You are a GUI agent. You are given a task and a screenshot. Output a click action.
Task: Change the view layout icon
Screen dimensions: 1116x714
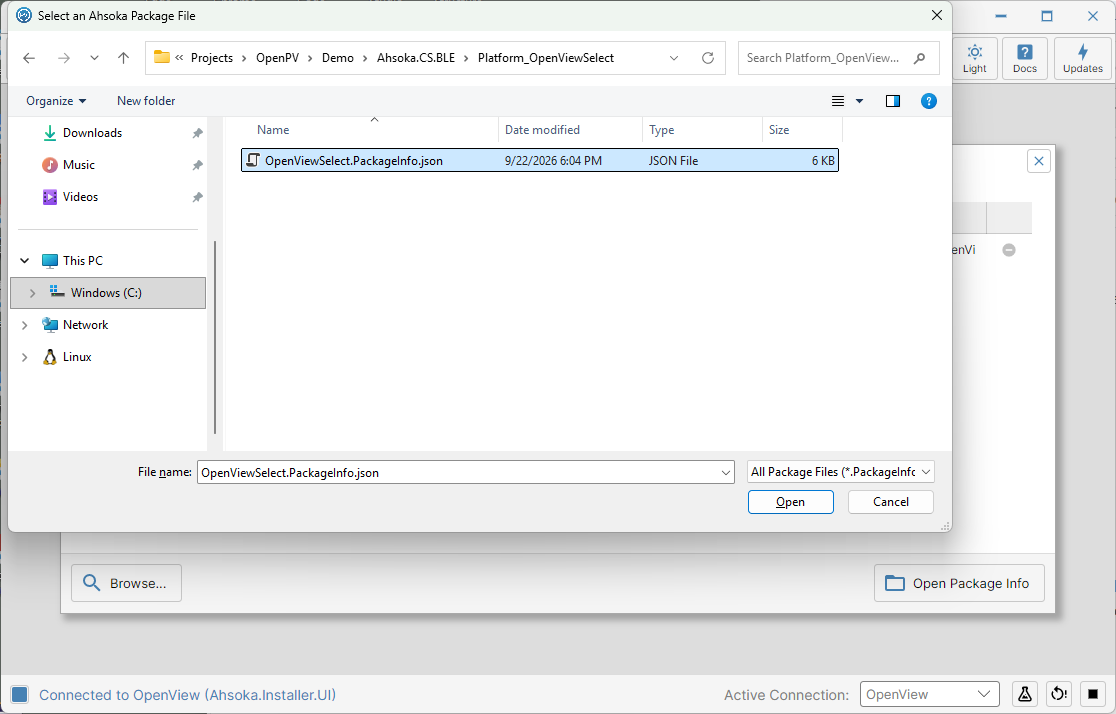(x=838, y=101)
